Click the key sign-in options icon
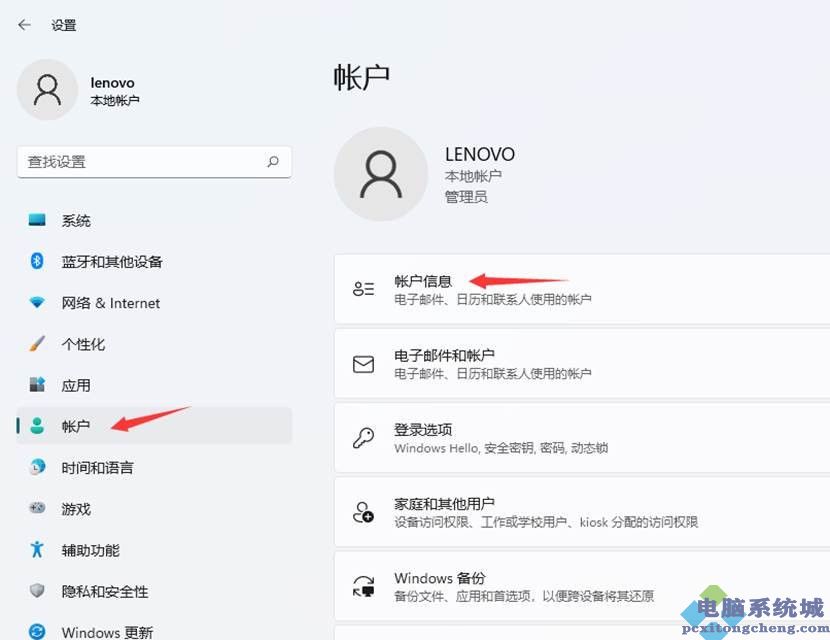Image resolution: width=830 pixels, height=640 pixels. [x=364, y=438]
